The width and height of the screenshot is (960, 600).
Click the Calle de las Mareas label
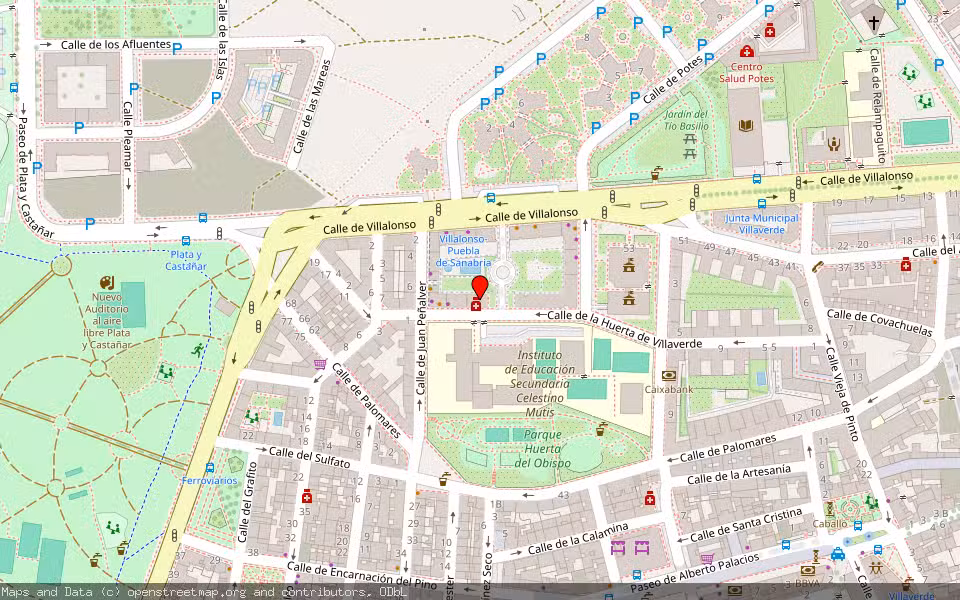pos(312,107)
